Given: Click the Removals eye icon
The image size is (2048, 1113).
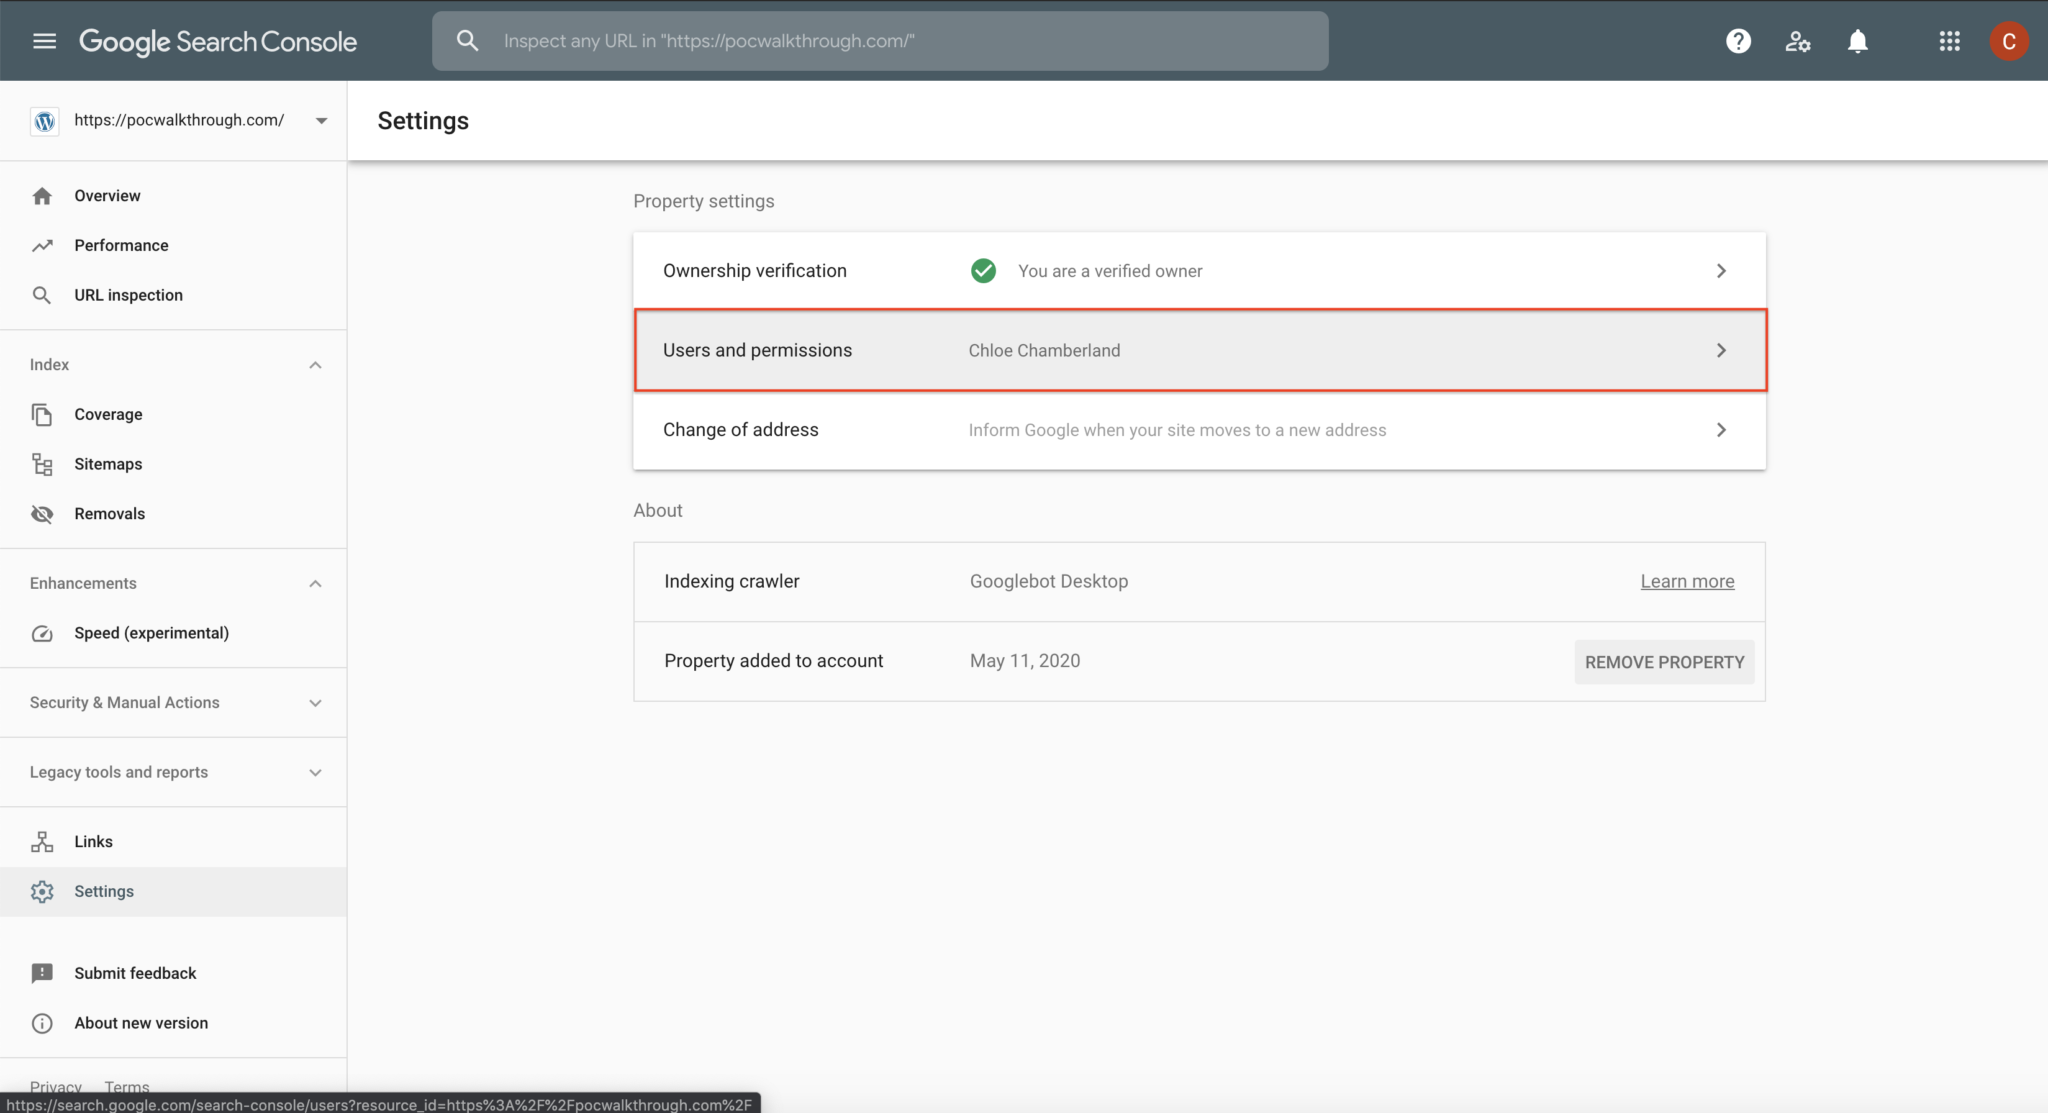Looking at the screenshot, I should (41, 513).
